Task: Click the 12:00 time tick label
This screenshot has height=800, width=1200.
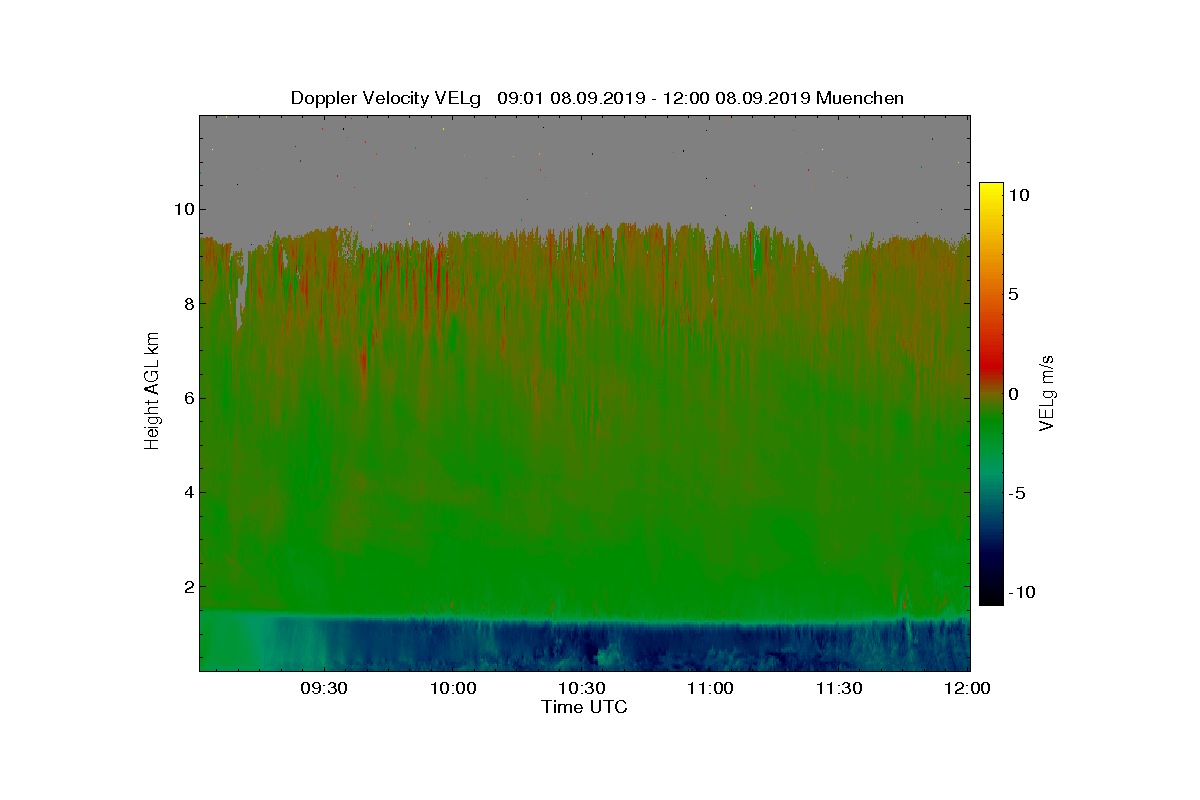Action: (966, 689)
